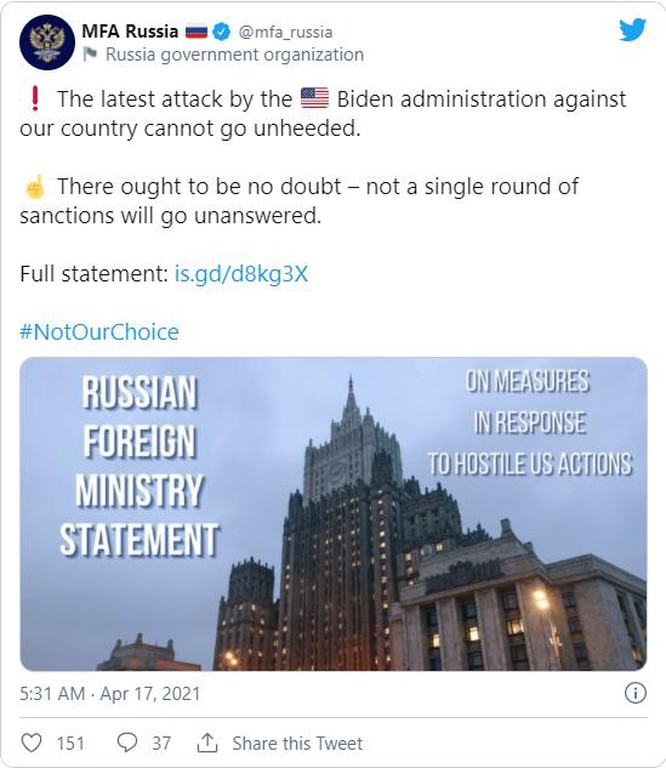
Task: Open the is.gd/d8kg3X statement link
Action: pyautogui.click(x=241, y=273)
